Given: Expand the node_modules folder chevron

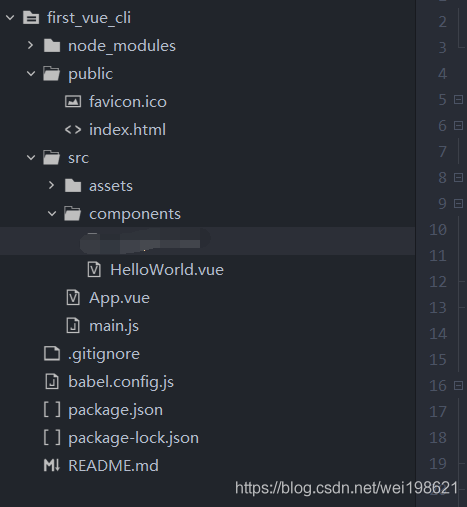Looking at the screenshot, I should coord(30,45).
